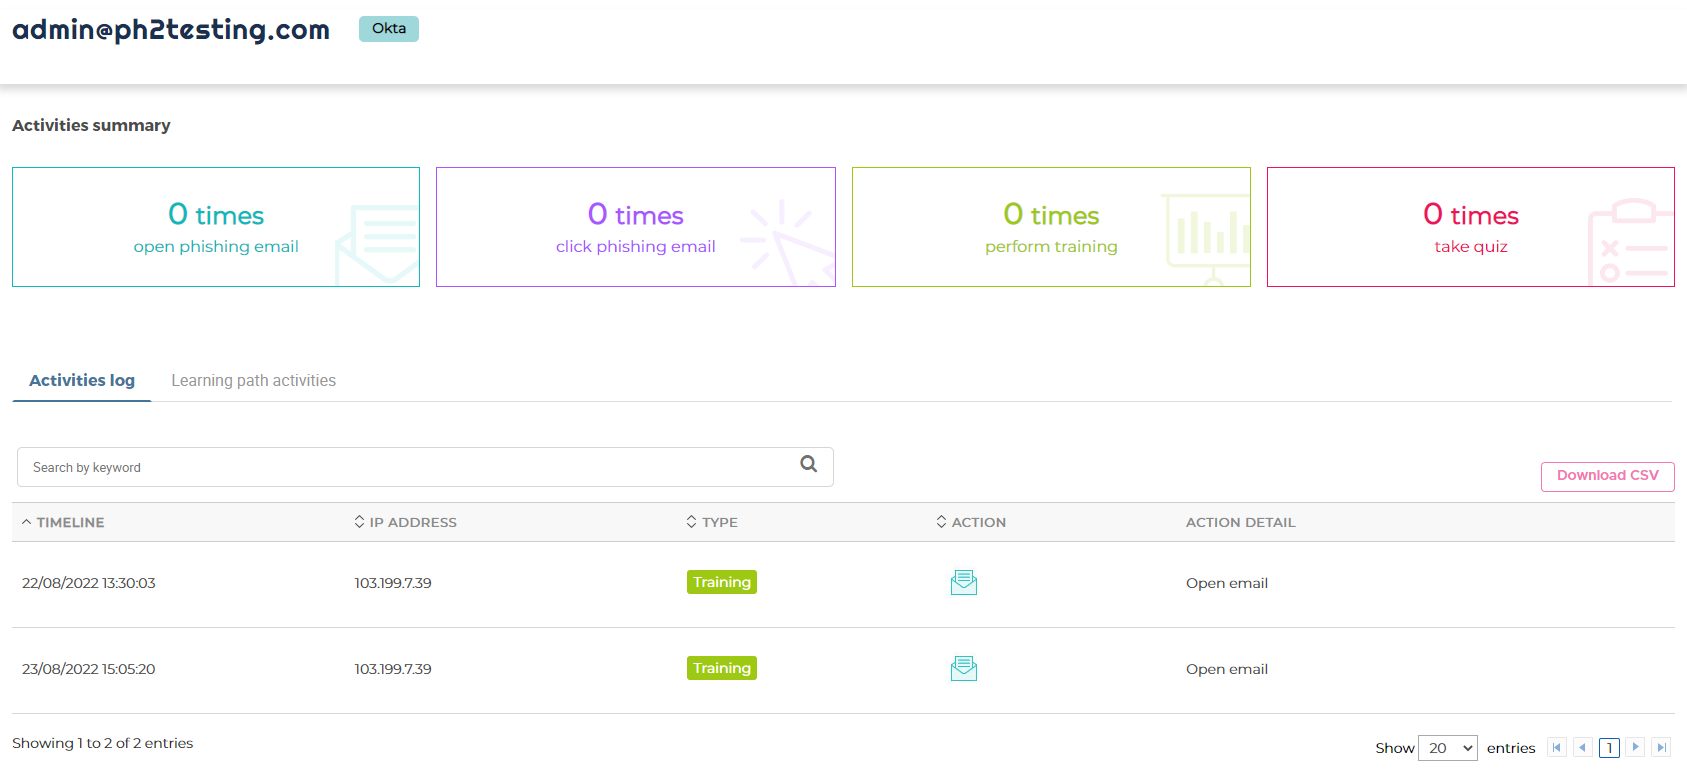Open the click phishing email summary card
This screenshot has width=1687, height=769.
pyautogui.click(x=636, y=227)
